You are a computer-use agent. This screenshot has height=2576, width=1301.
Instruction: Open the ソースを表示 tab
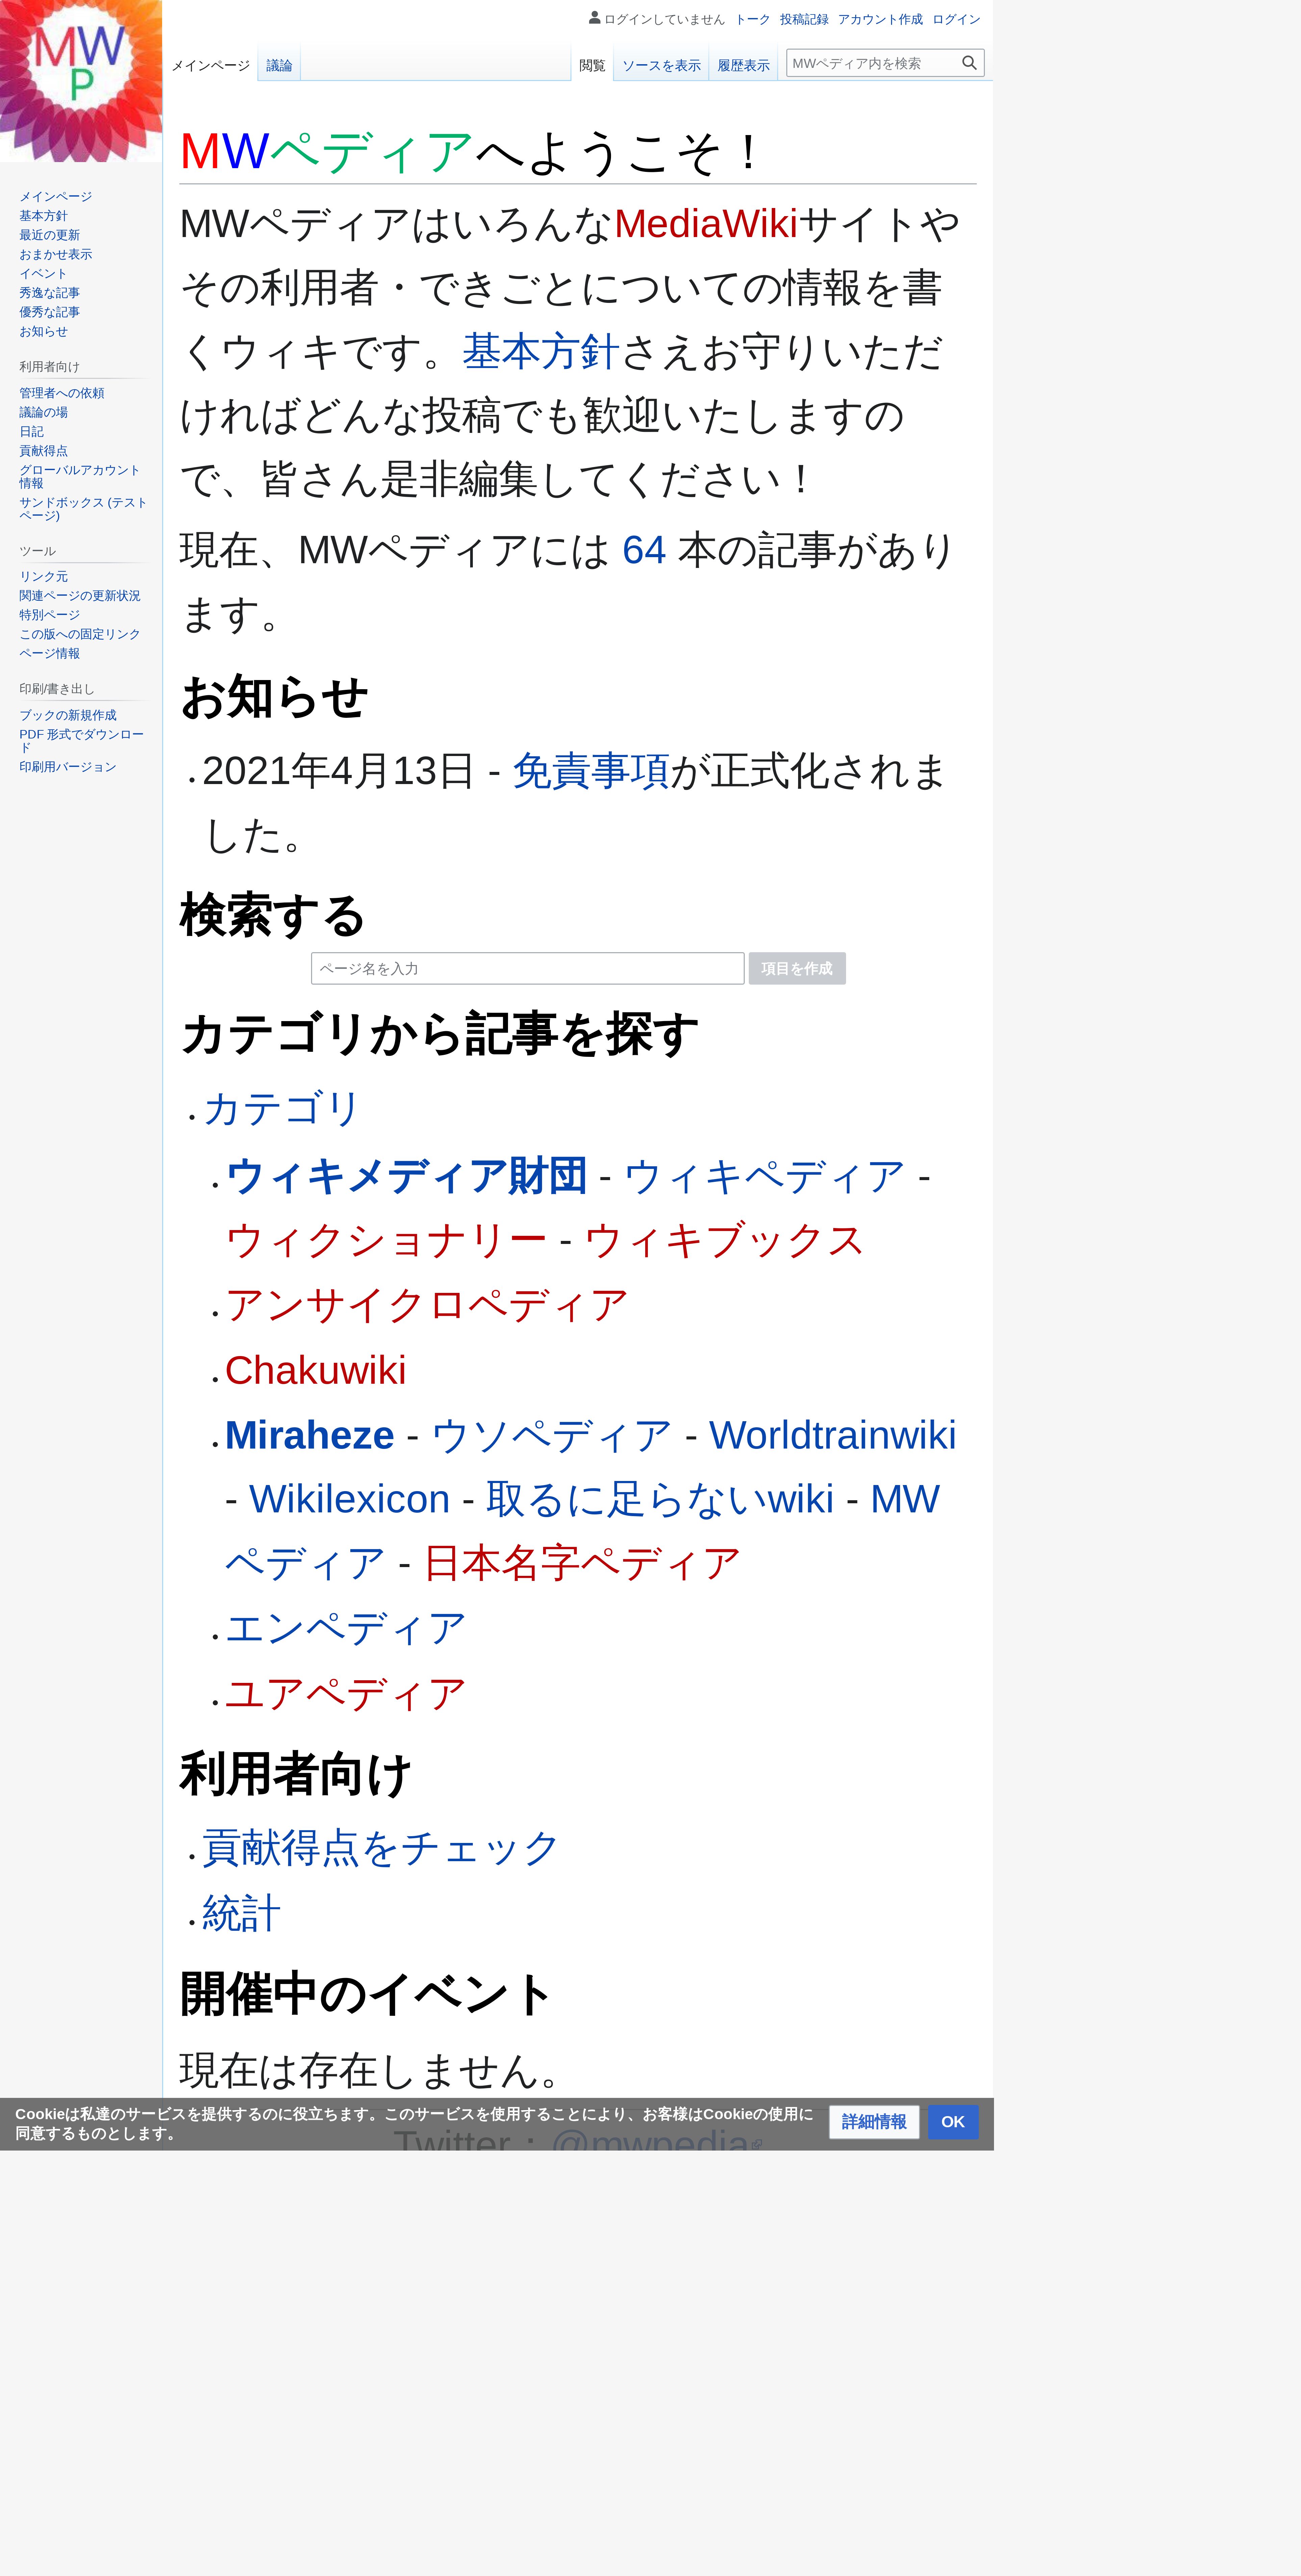point(661,66)
